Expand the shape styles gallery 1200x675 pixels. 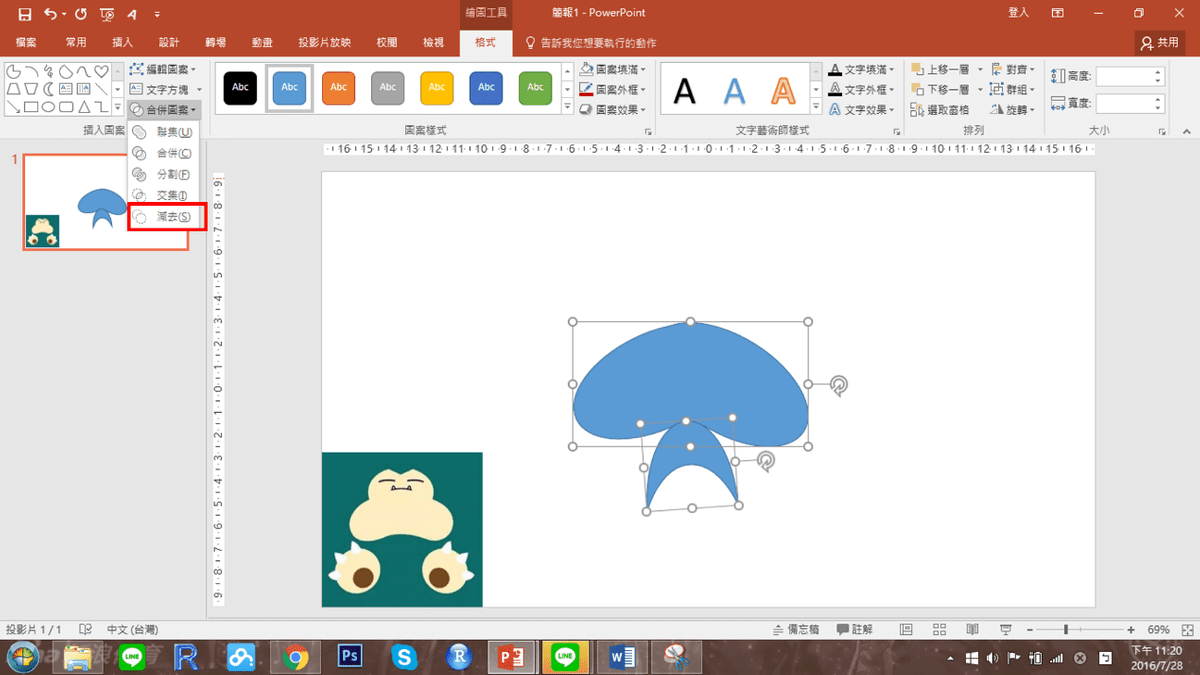[568, 108]
